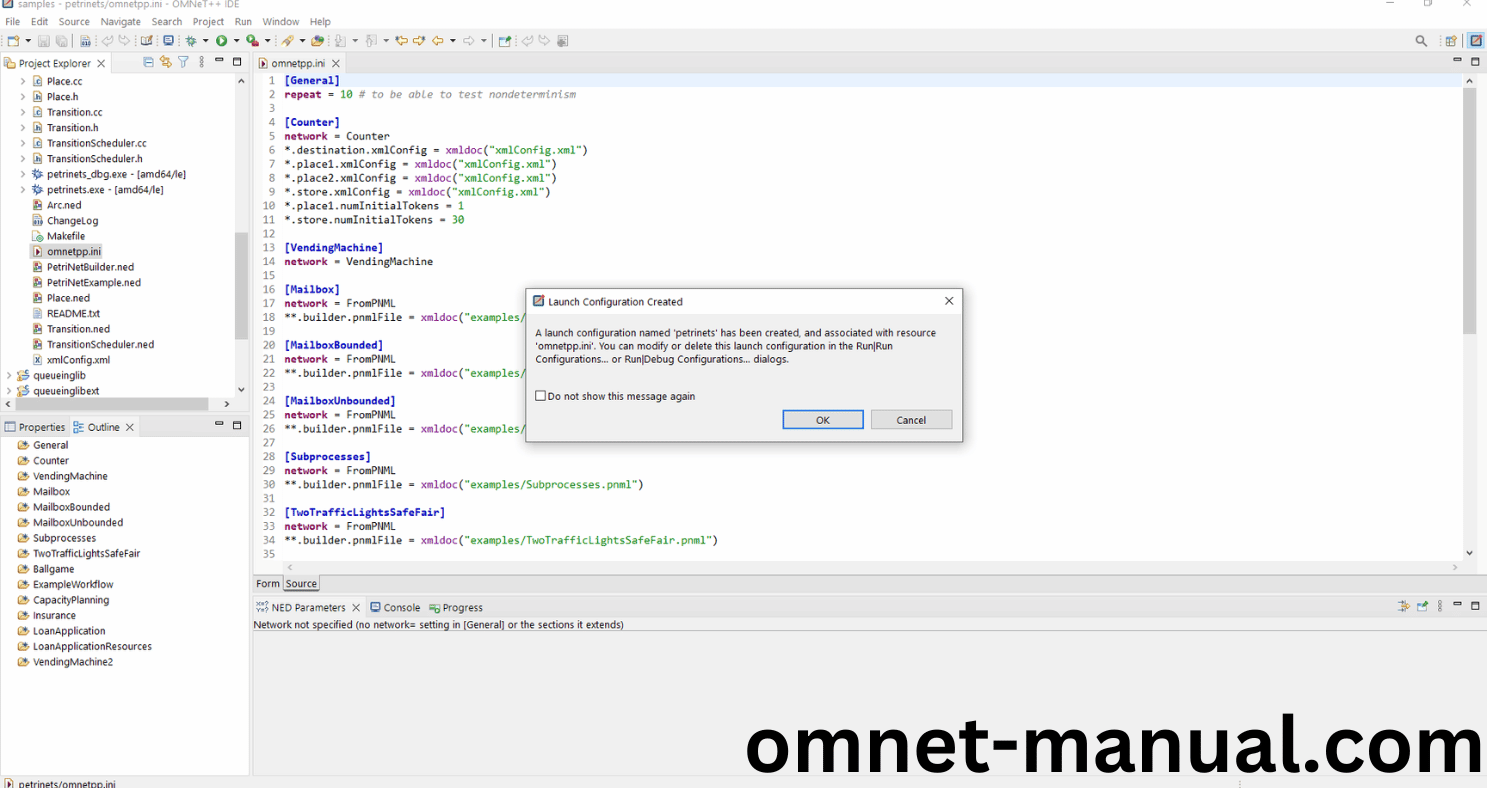Open the dropdown arrow beside the Debug icon
Screen dimensions: 1487x788
205,41
